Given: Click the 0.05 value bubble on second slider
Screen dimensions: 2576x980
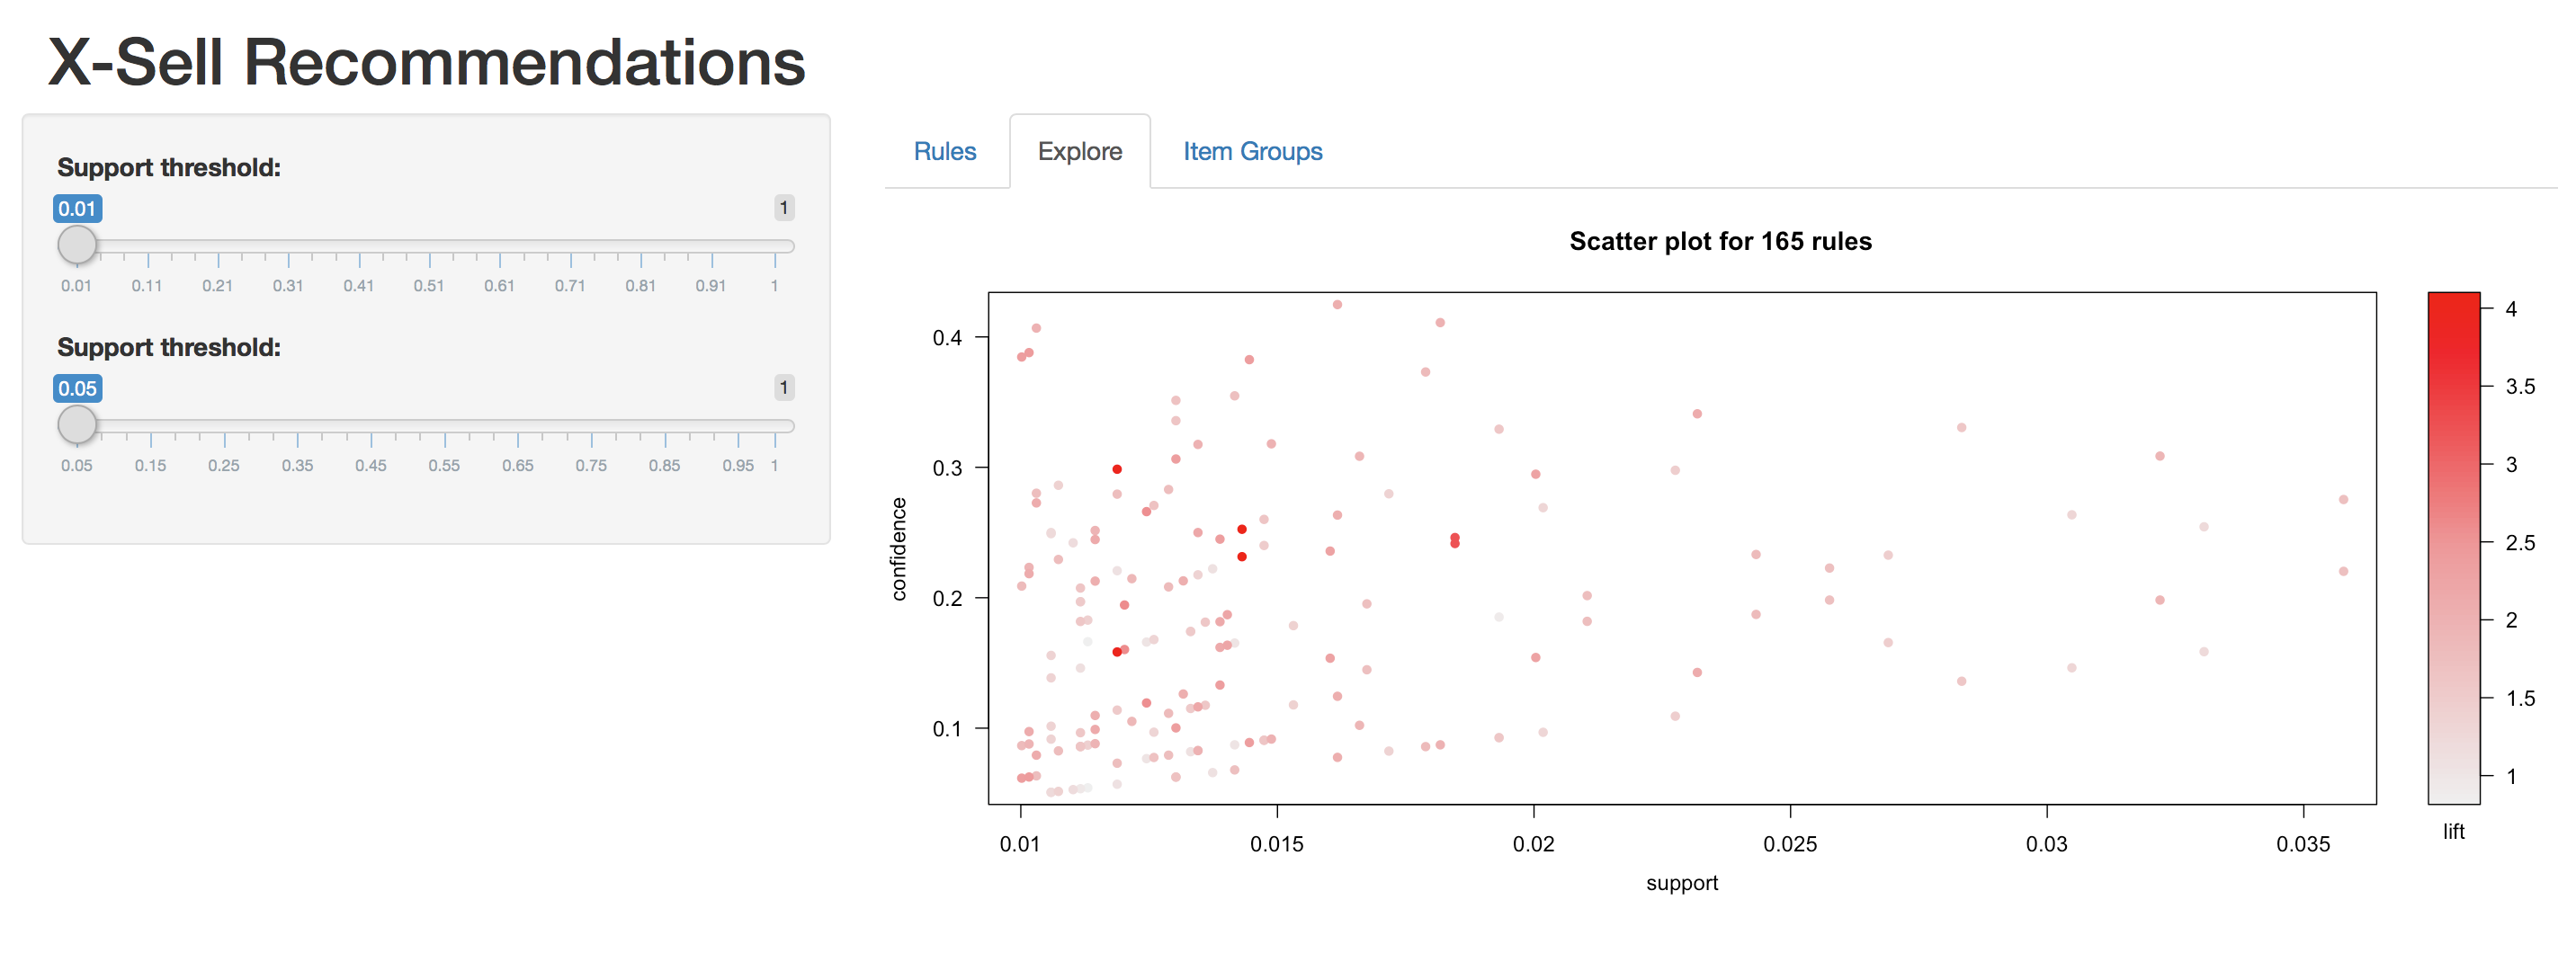Looking at the screenshot, I should 77,388.
